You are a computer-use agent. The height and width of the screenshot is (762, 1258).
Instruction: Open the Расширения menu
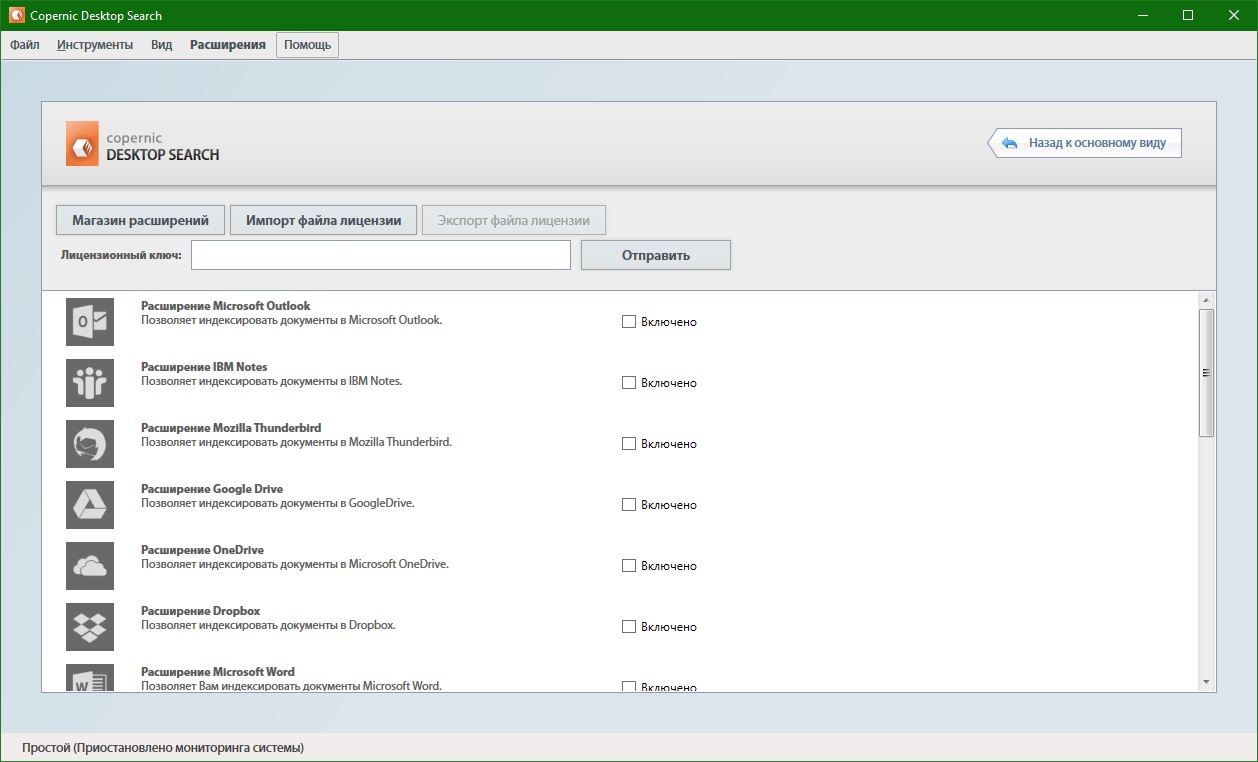[228, 45]
